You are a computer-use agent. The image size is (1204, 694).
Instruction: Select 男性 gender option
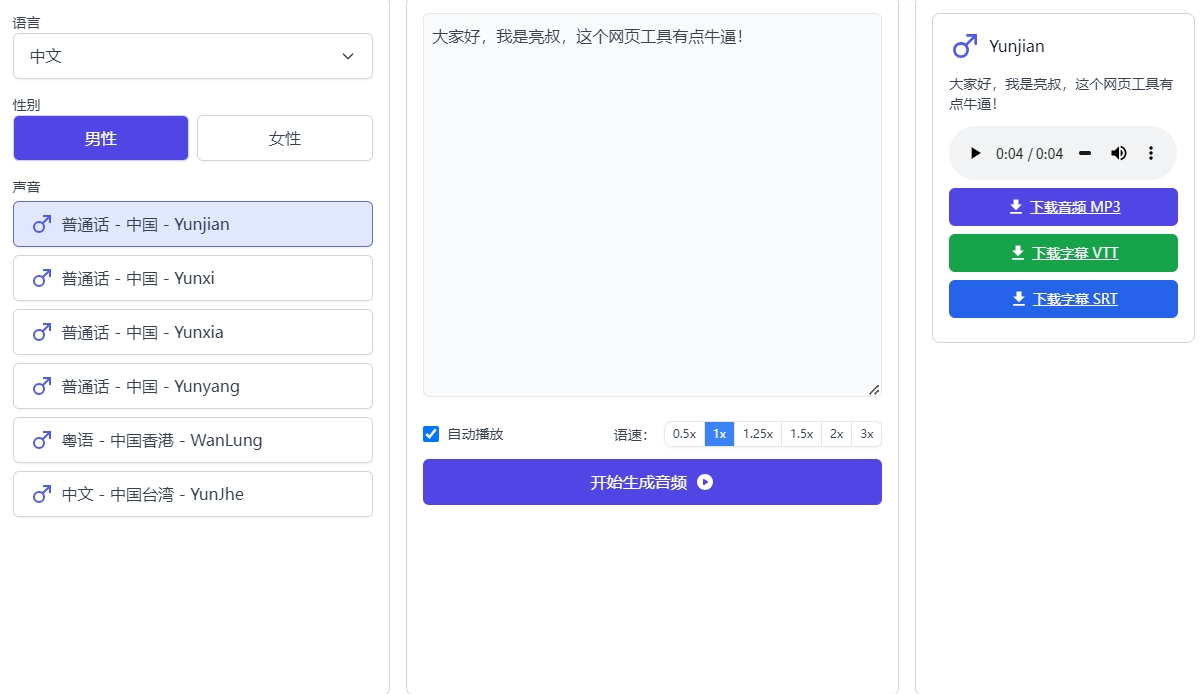coord(100,138)
